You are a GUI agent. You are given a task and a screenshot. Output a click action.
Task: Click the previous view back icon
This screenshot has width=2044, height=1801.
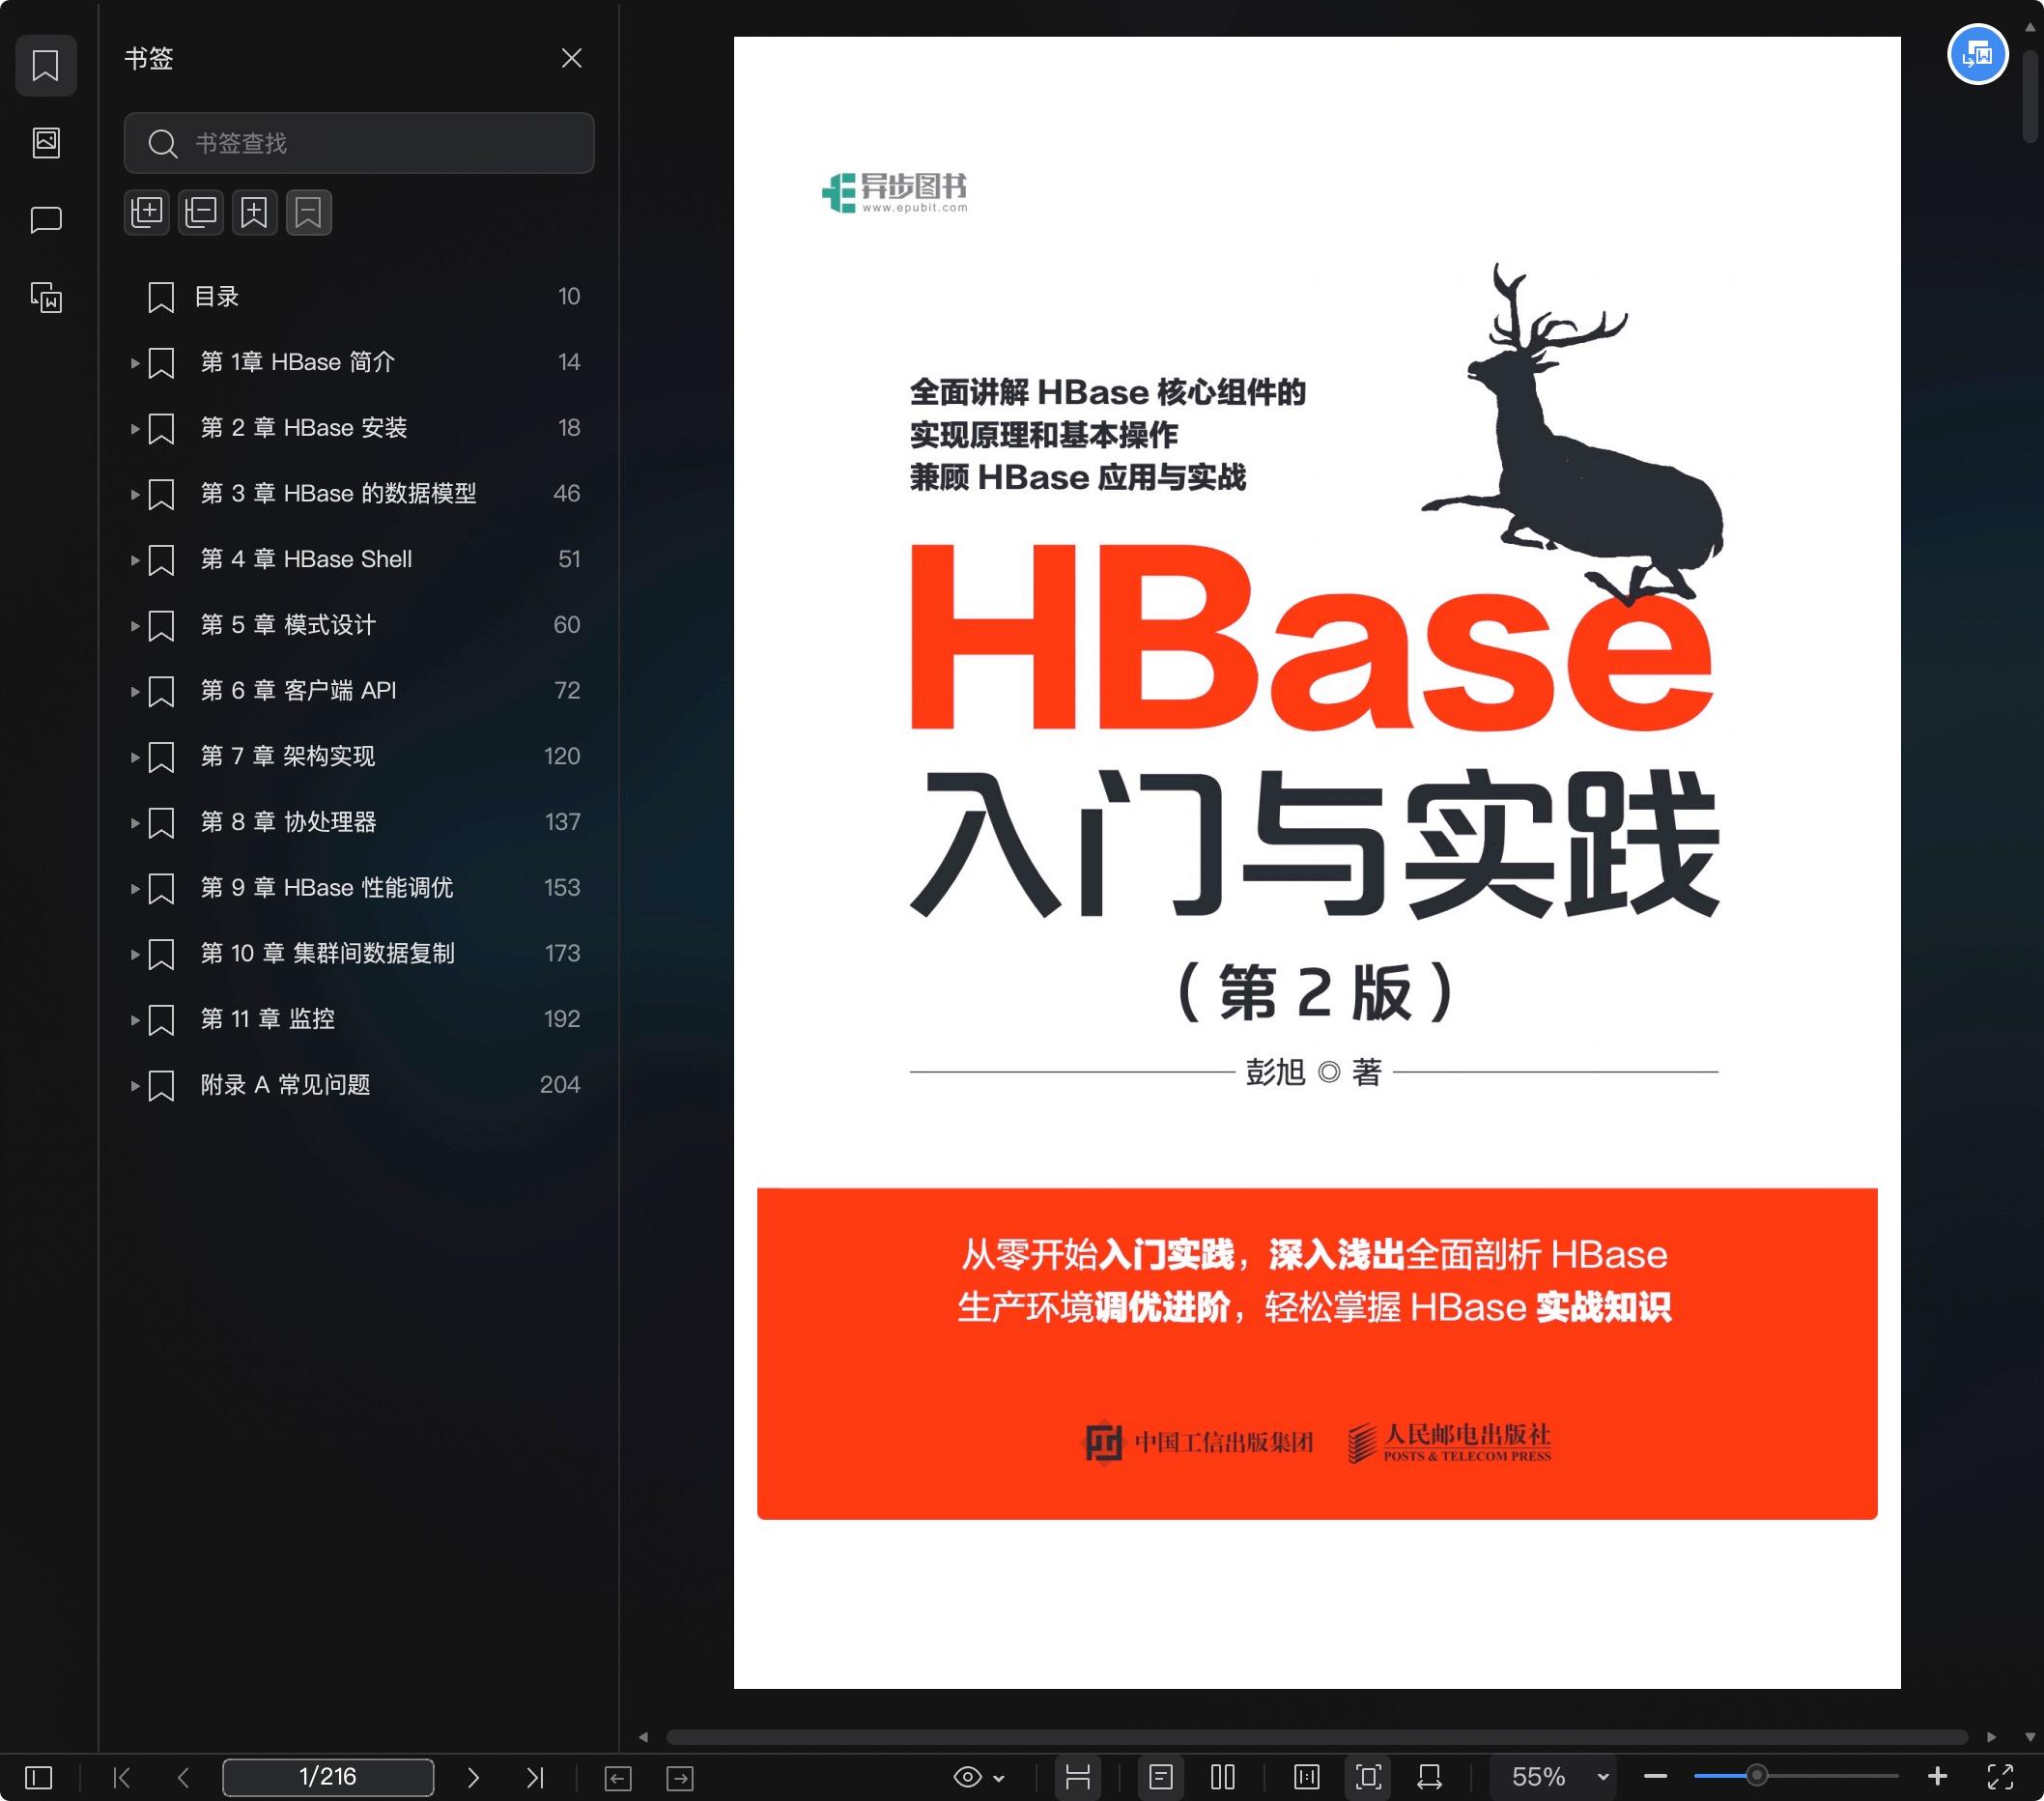[618, 1778]
